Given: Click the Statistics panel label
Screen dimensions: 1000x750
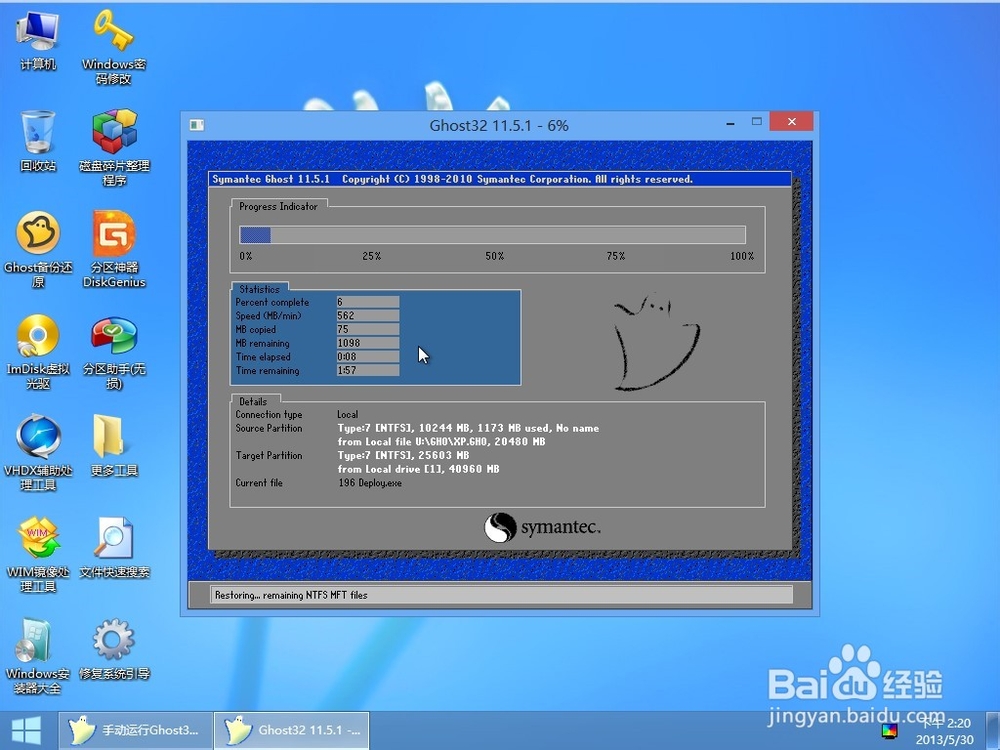Looking at the screenshot, I should pyautogui.click(x=259, y=289).
